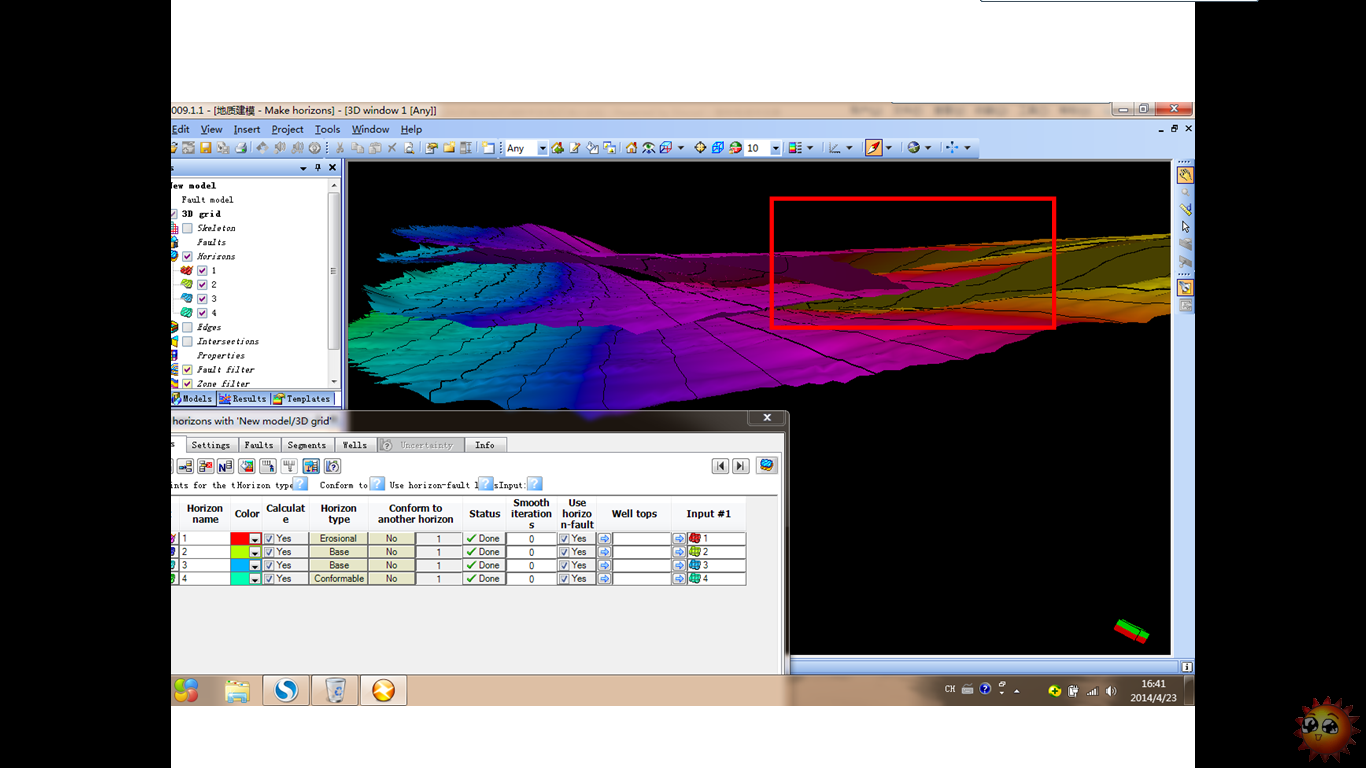The width and height of the screenshot is (1366, 768).
Task: Click the question-mark icon in the dialog toolbar
Action: (333, 466)
